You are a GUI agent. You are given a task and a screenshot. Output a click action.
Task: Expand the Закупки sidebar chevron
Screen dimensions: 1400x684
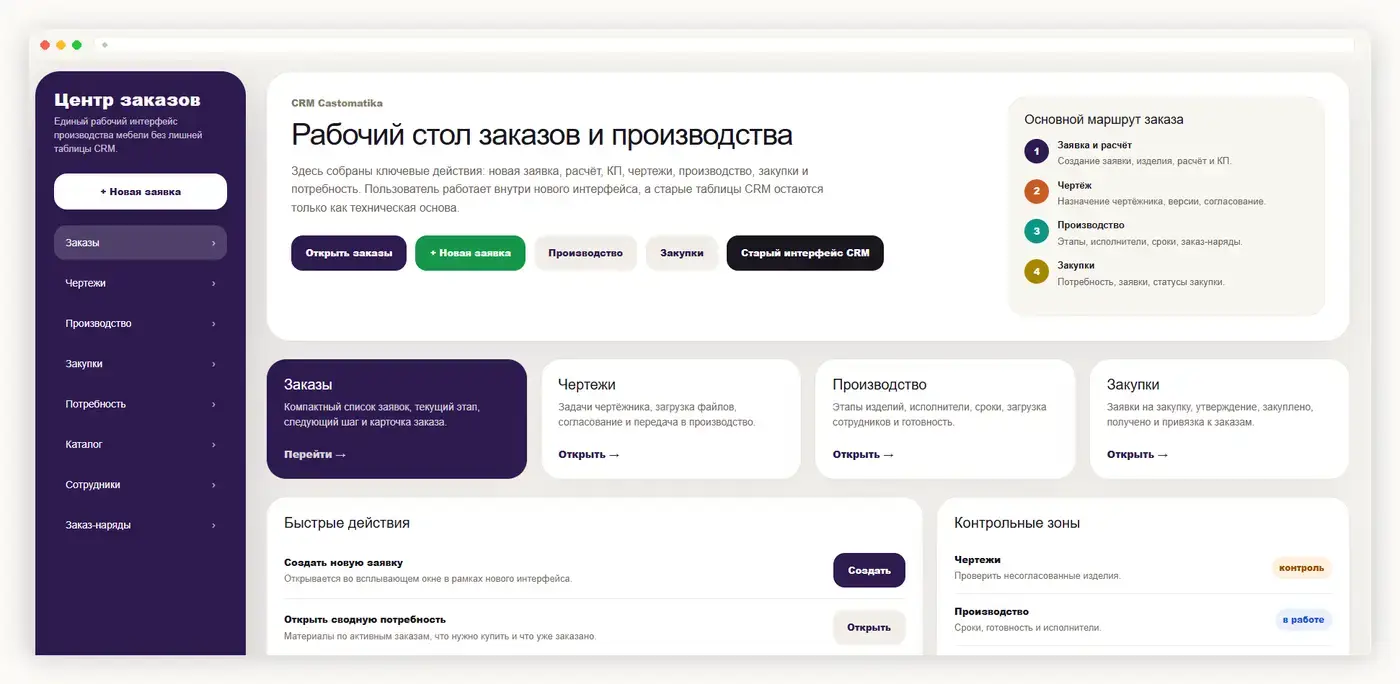[213, 364]
